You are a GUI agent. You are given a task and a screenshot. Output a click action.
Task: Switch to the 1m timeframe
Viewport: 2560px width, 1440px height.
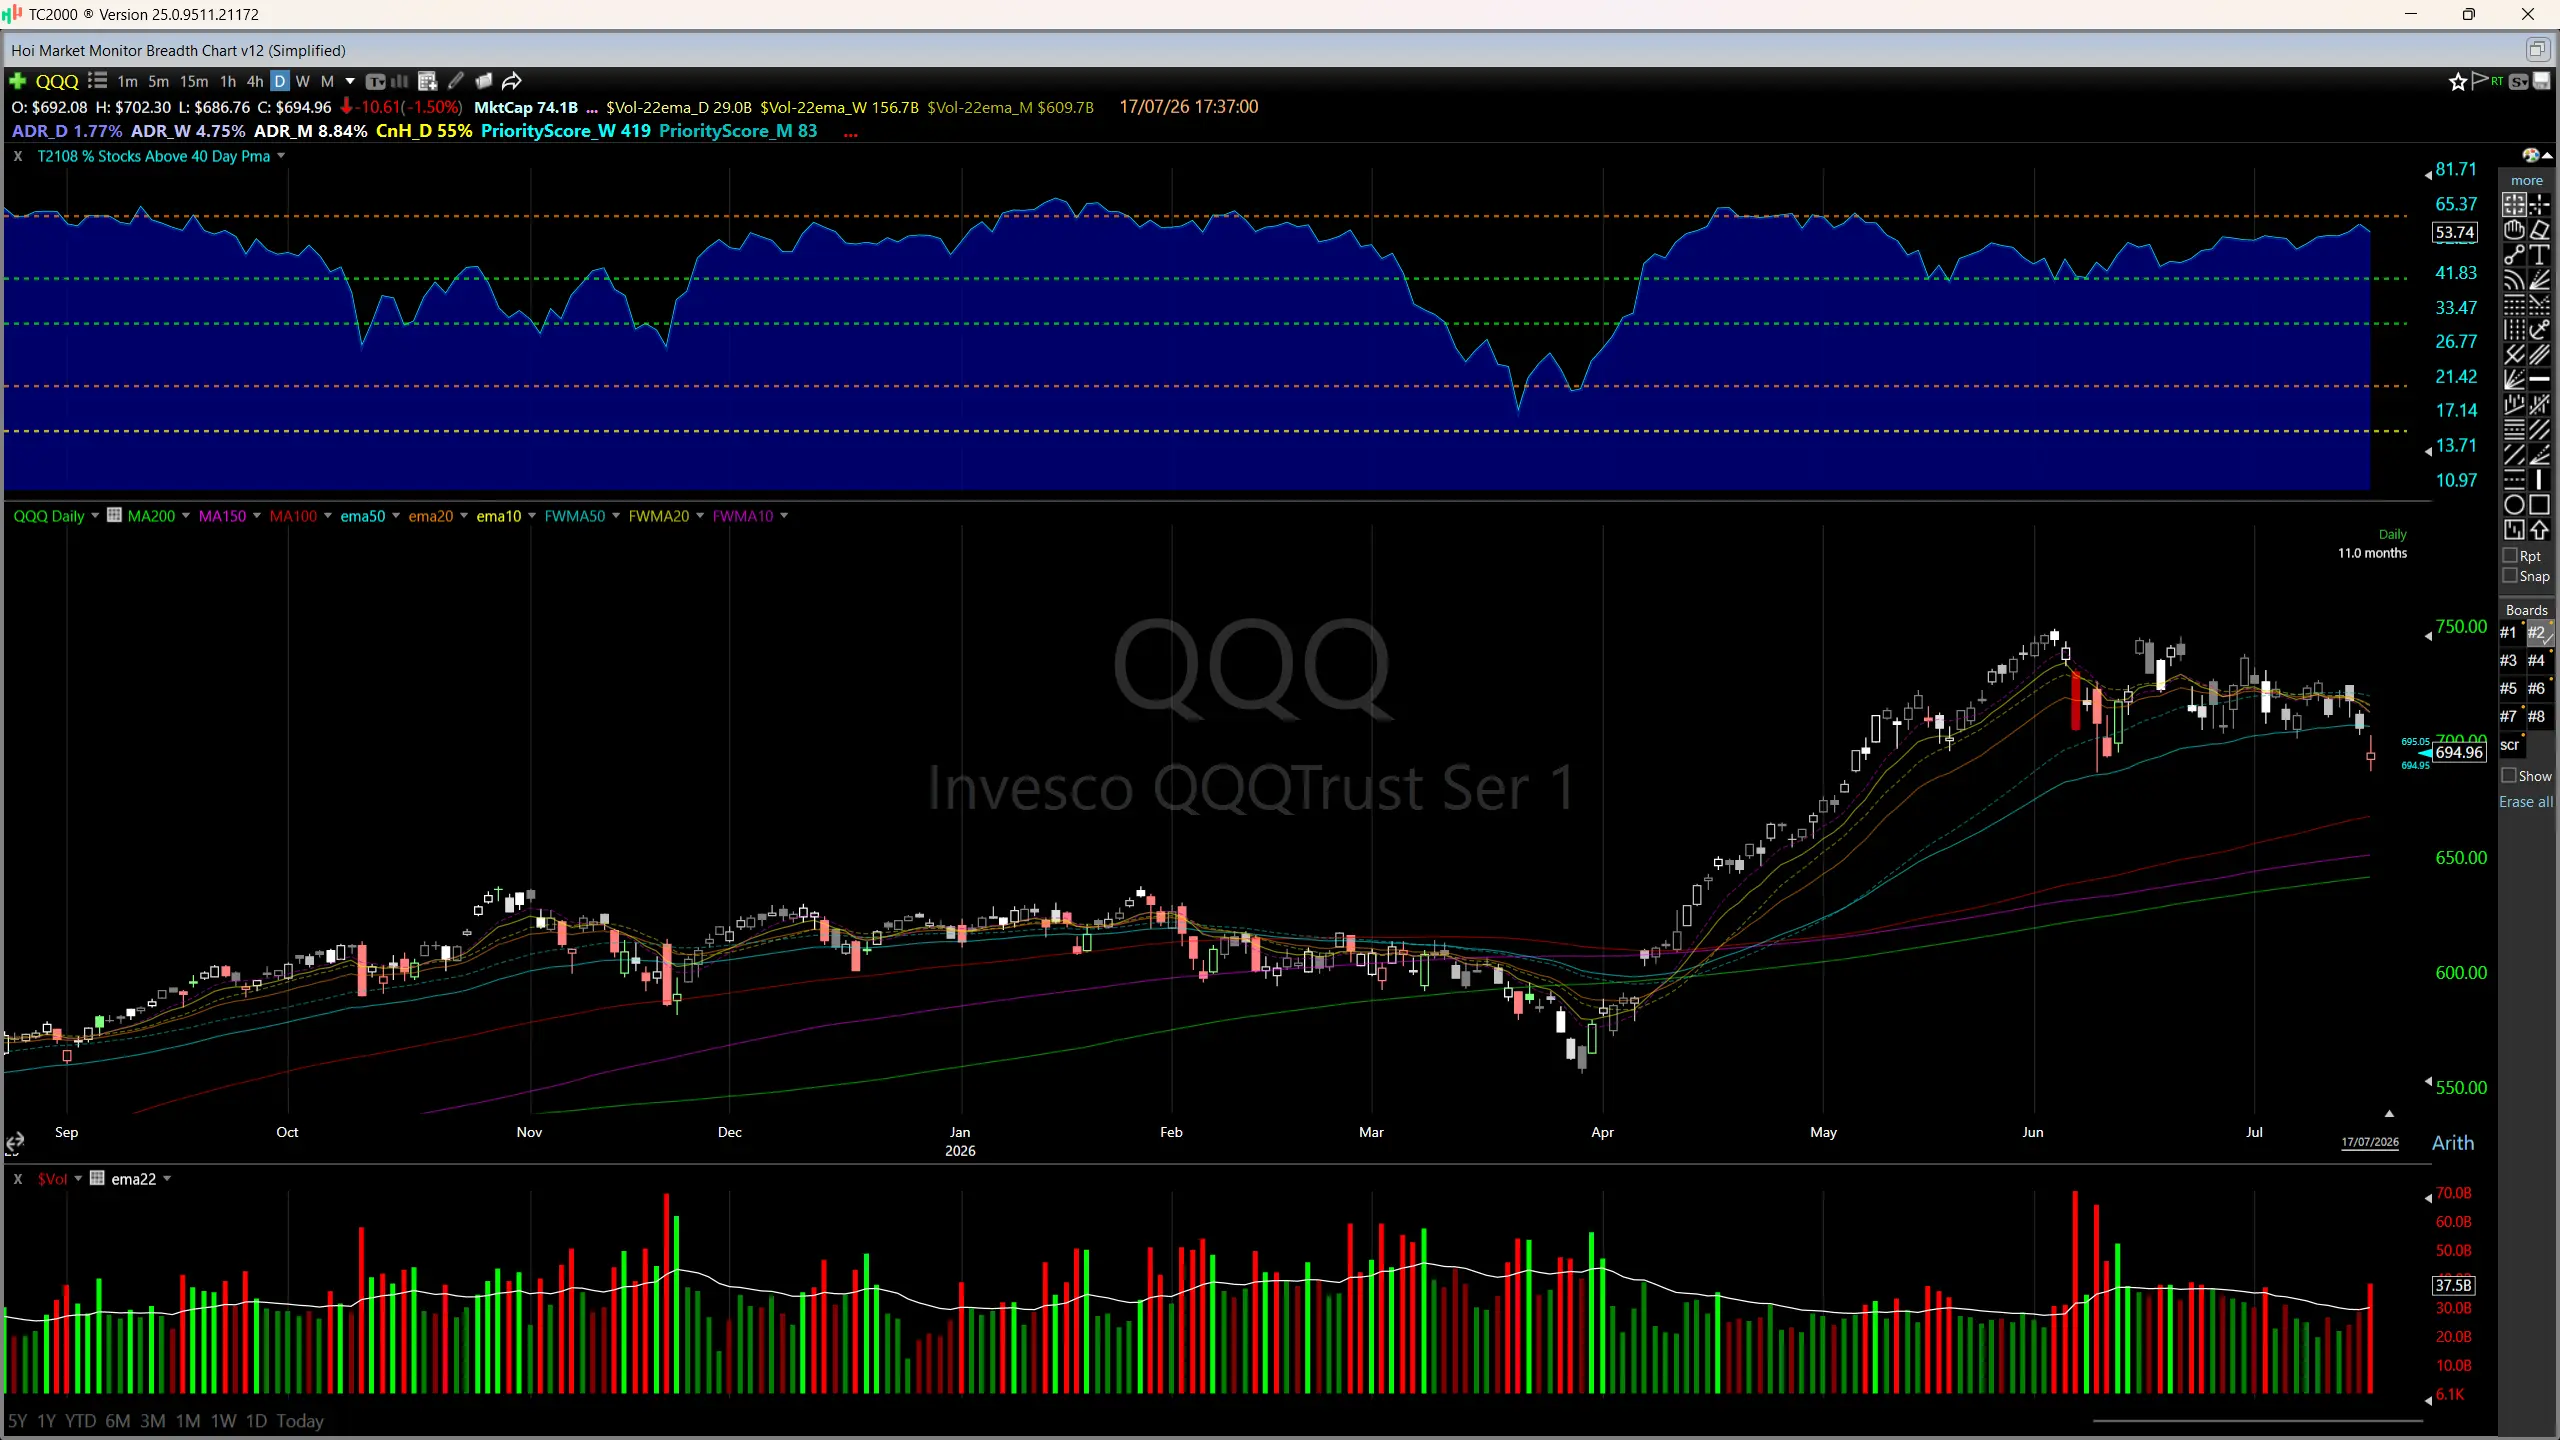pos(127,82)
